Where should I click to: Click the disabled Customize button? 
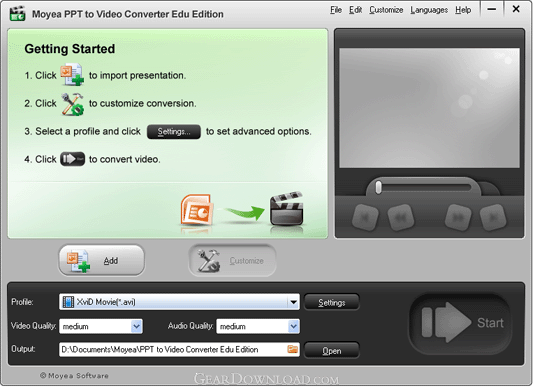[232, 260]
